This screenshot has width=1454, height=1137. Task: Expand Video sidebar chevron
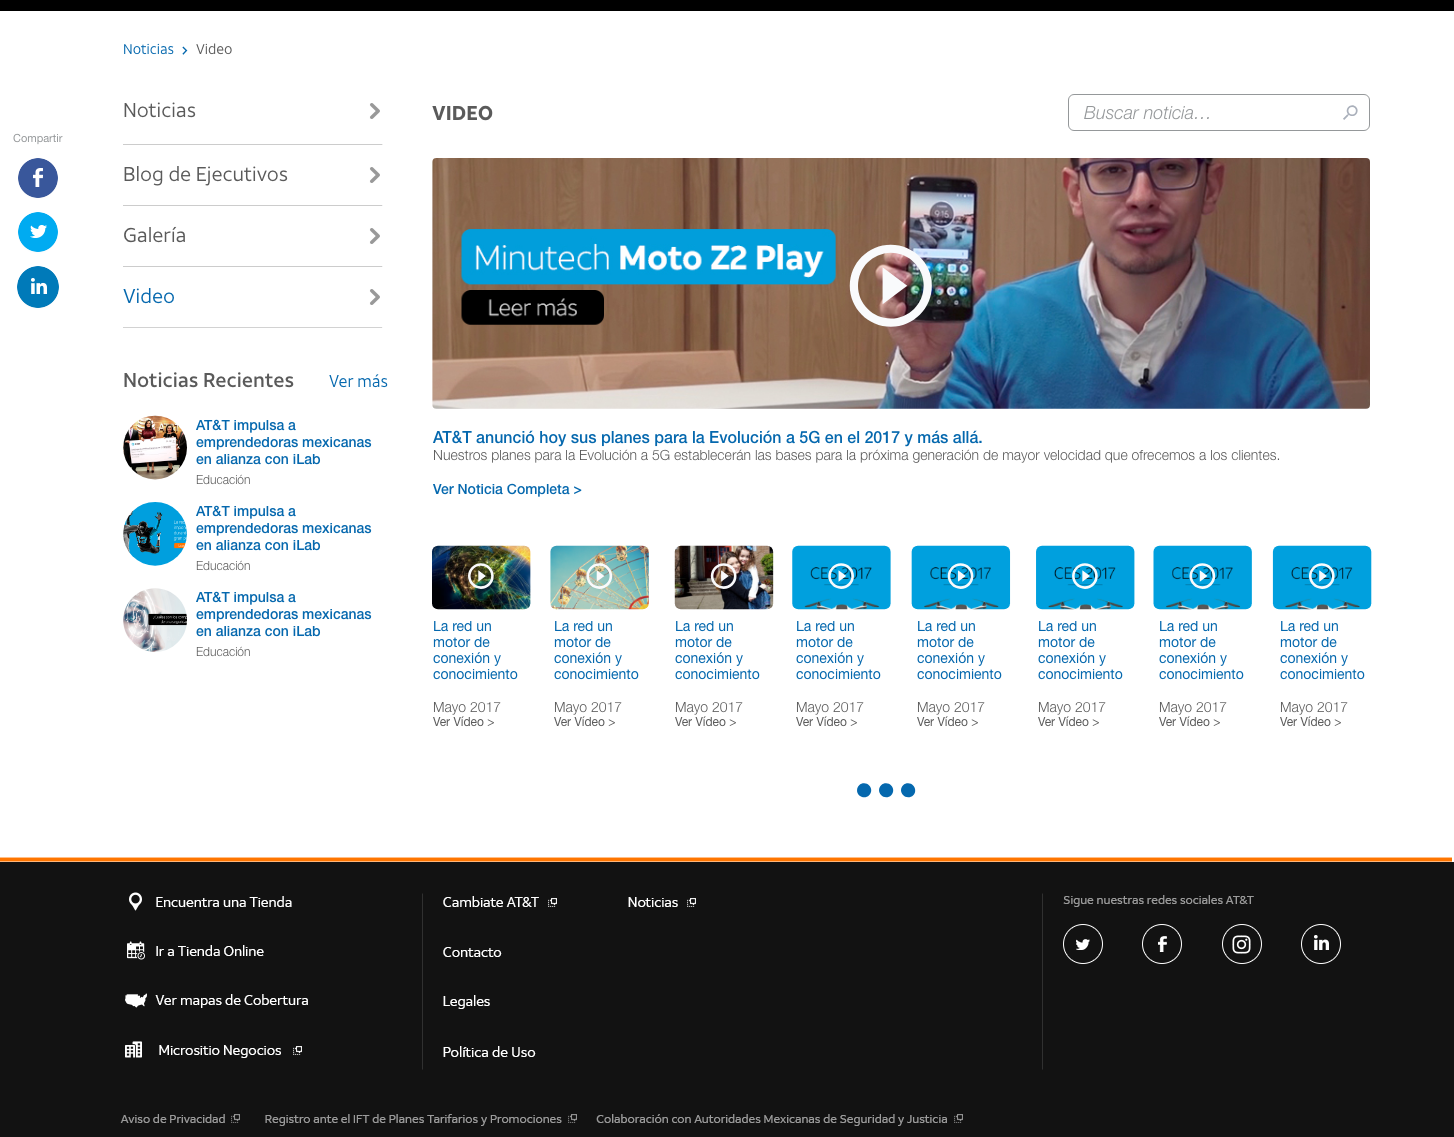point(375,297)
